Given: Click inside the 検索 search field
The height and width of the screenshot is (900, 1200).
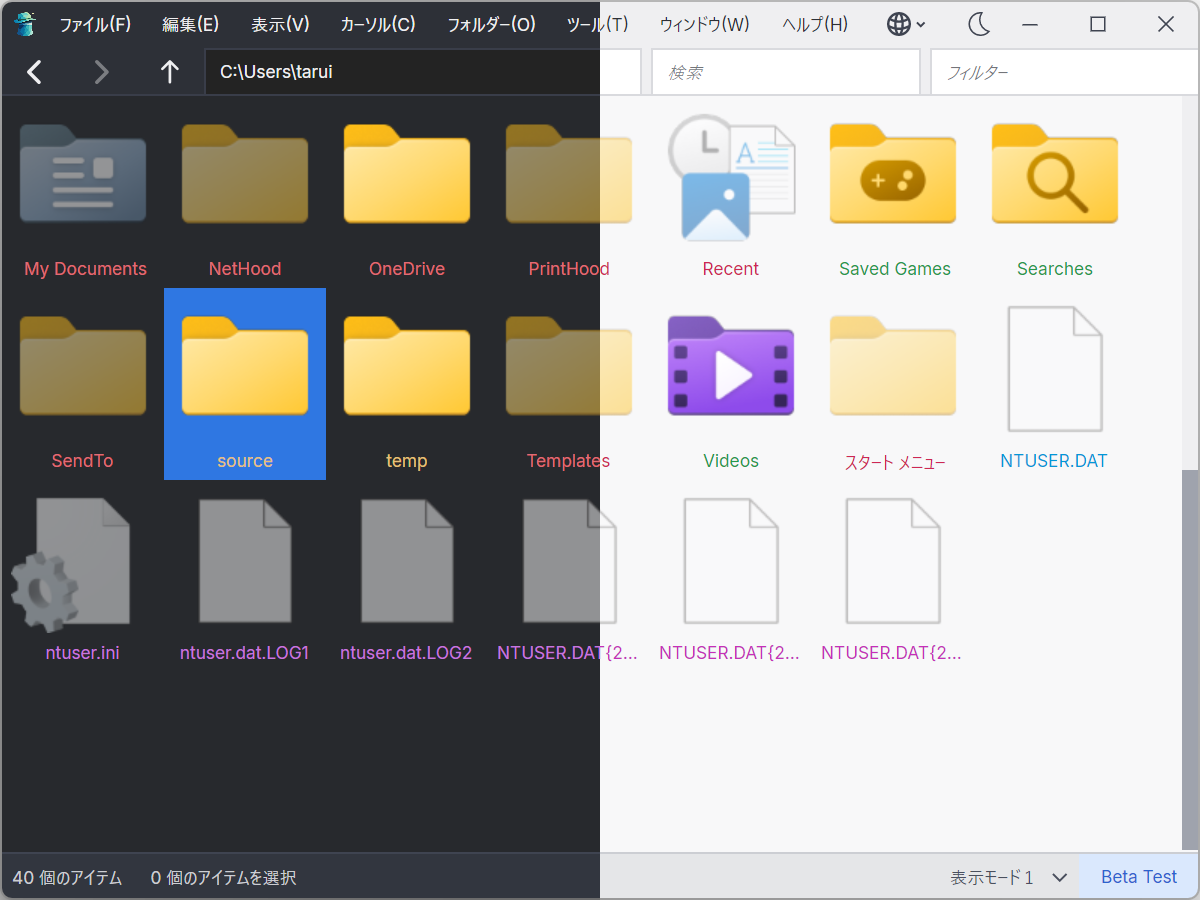Looking at the screenshot, I should (785, 71).
